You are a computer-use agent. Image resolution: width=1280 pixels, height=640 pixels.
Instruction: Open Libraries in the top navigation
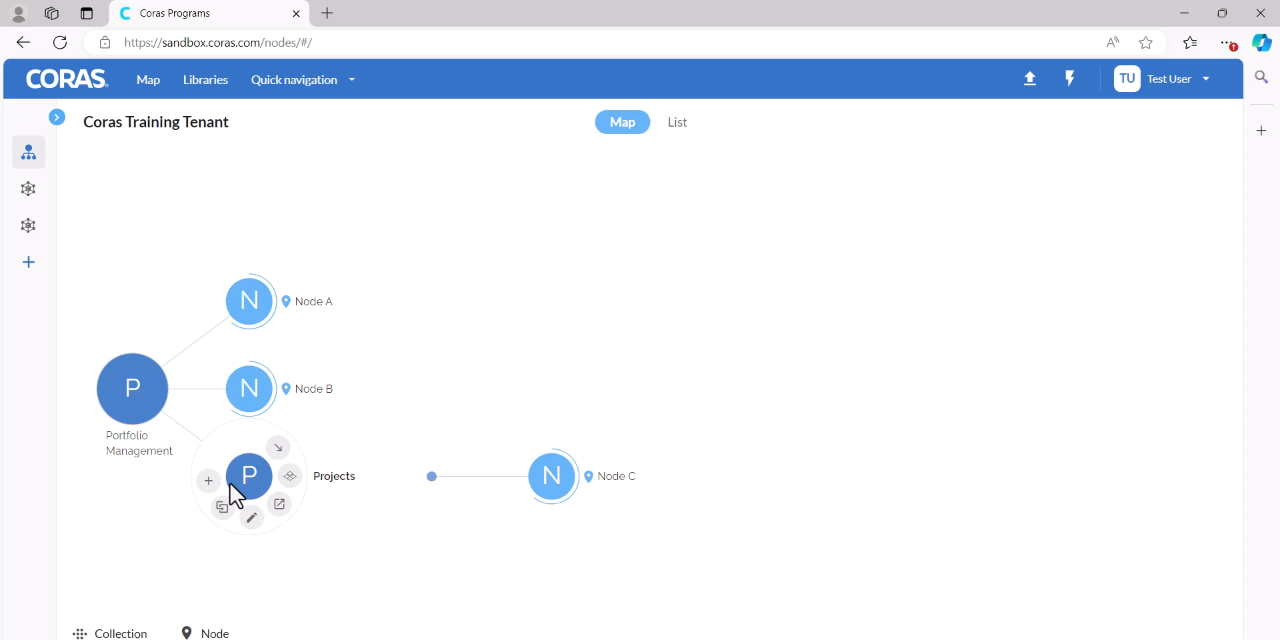(x=205, y=80)
